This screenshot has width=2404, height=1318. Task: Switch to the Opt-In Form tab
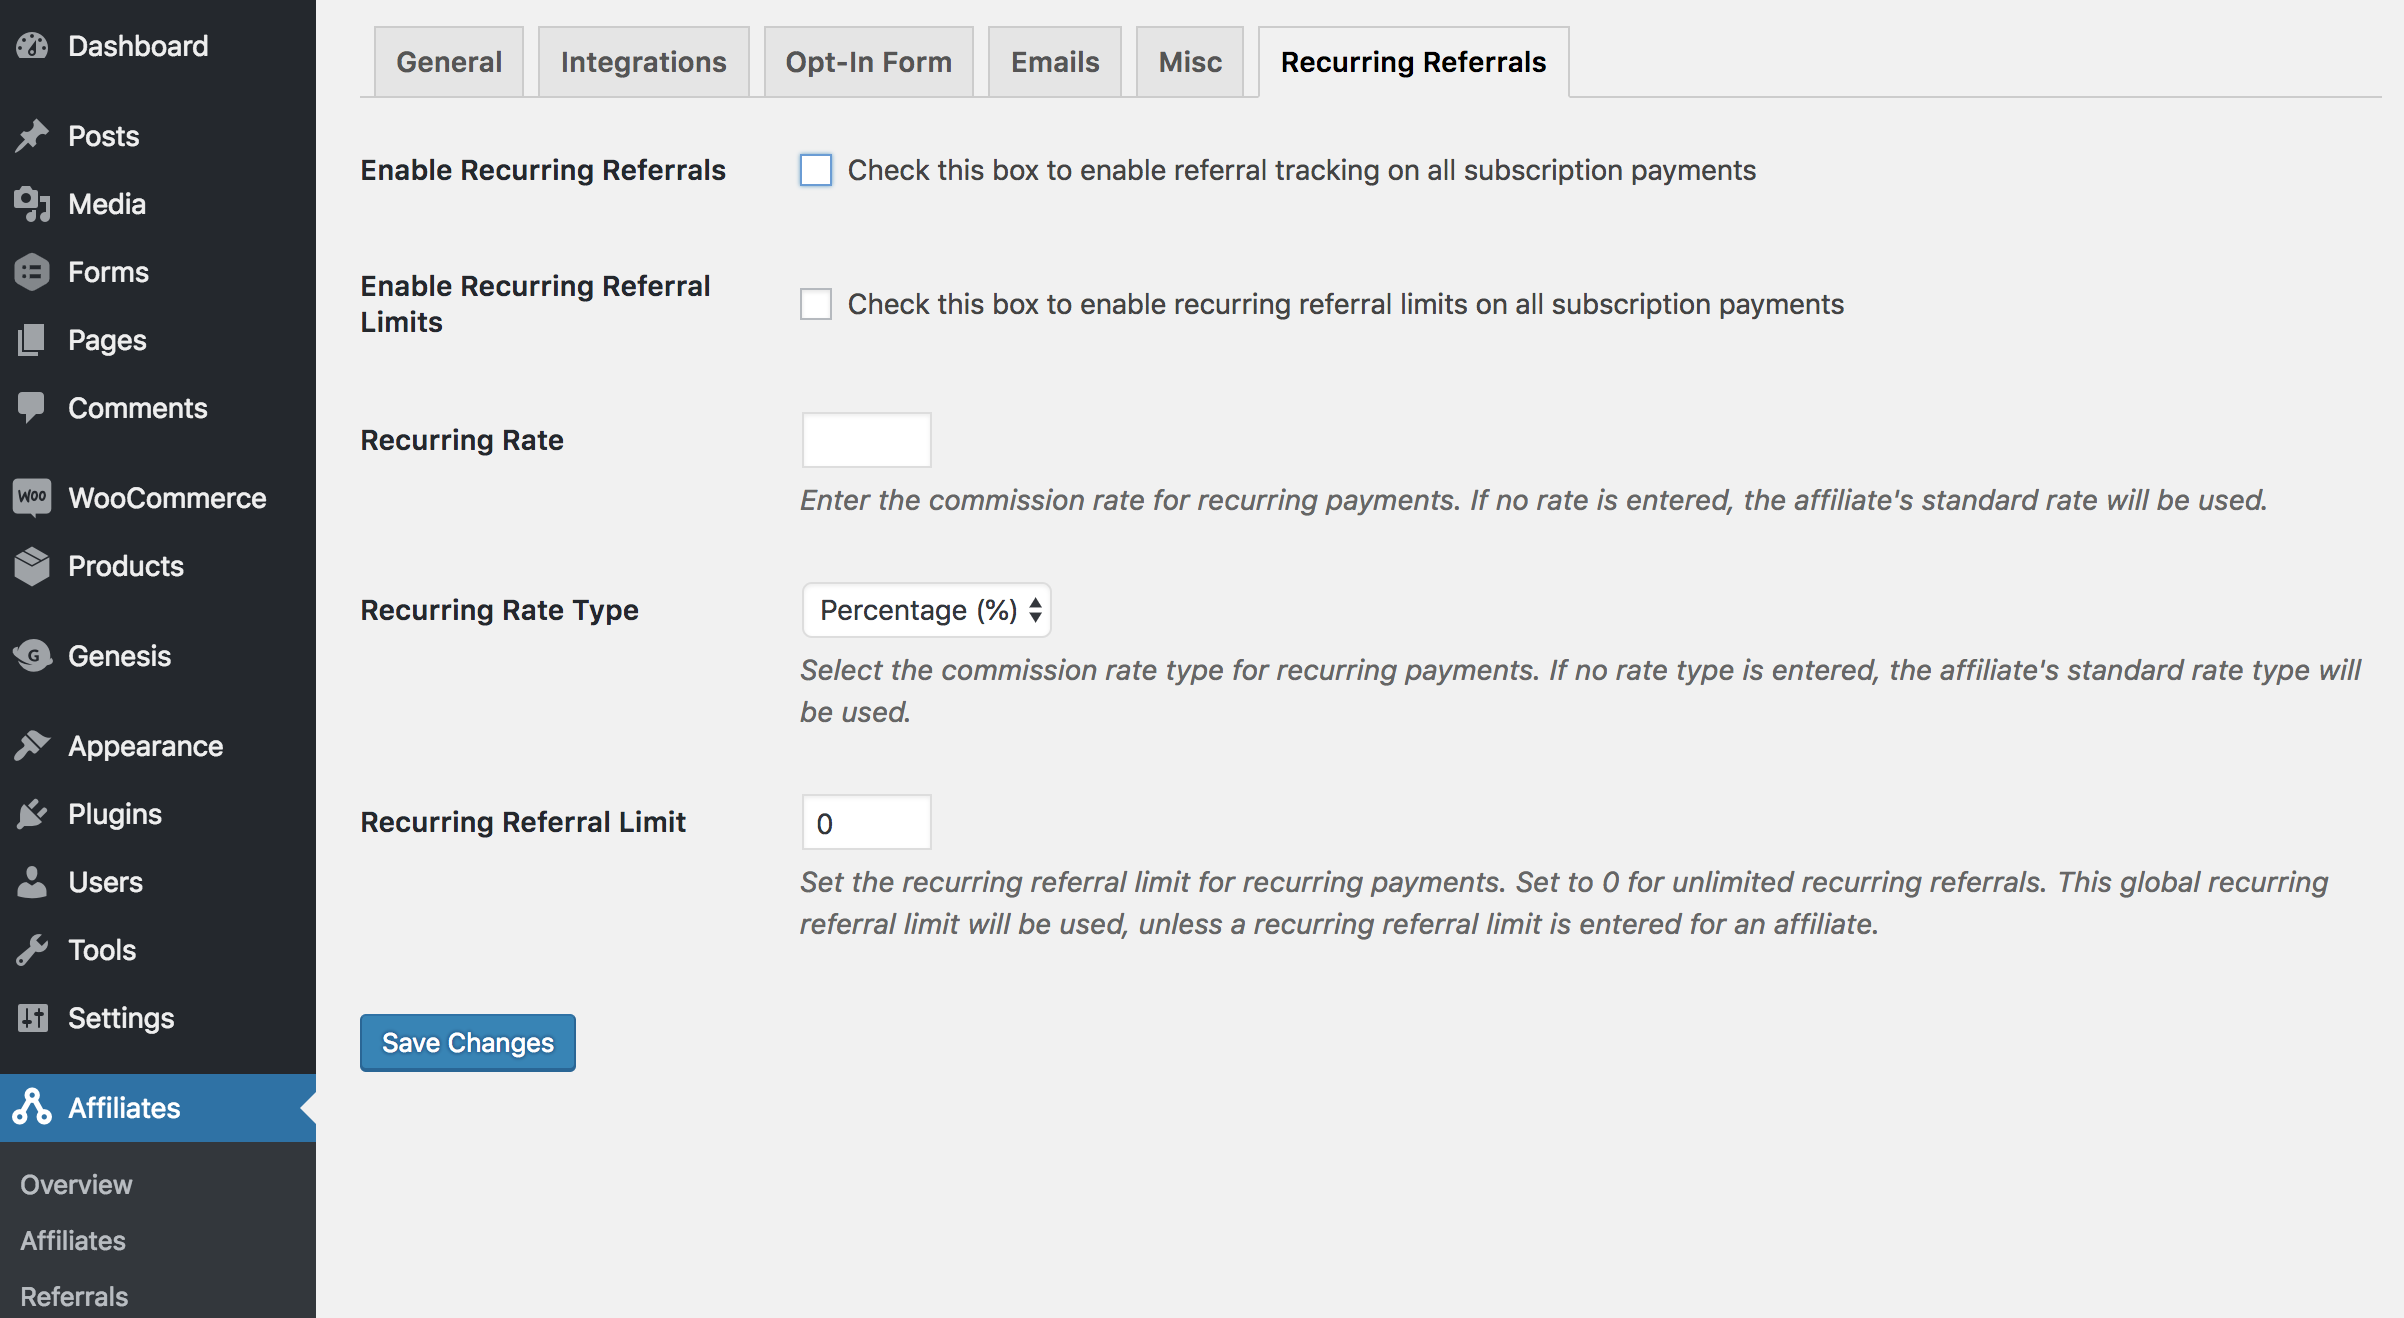click(868, 62)
